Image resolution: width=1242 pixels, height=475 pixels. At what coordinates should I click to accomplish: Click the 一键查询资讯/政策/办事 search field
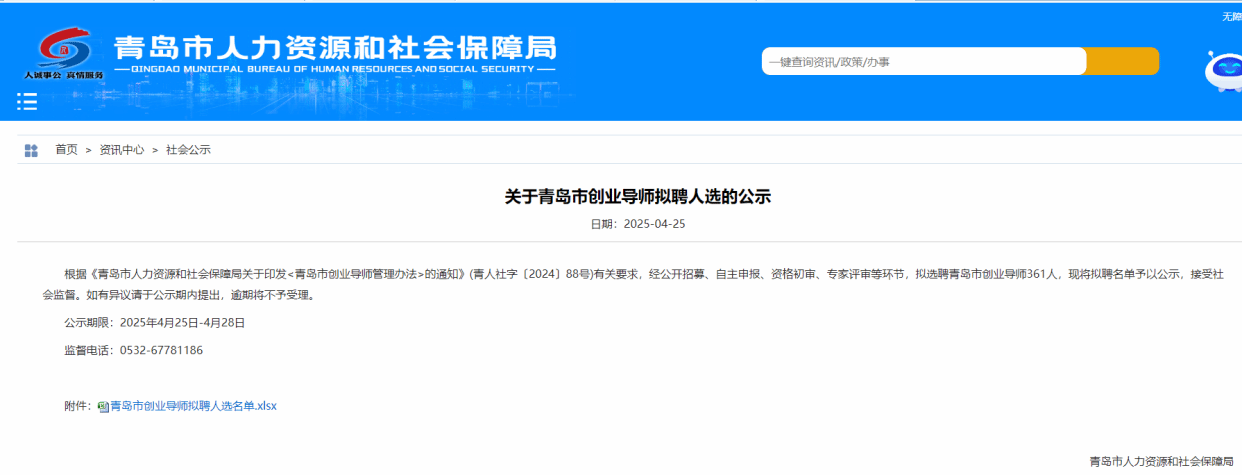coord(923,62)
